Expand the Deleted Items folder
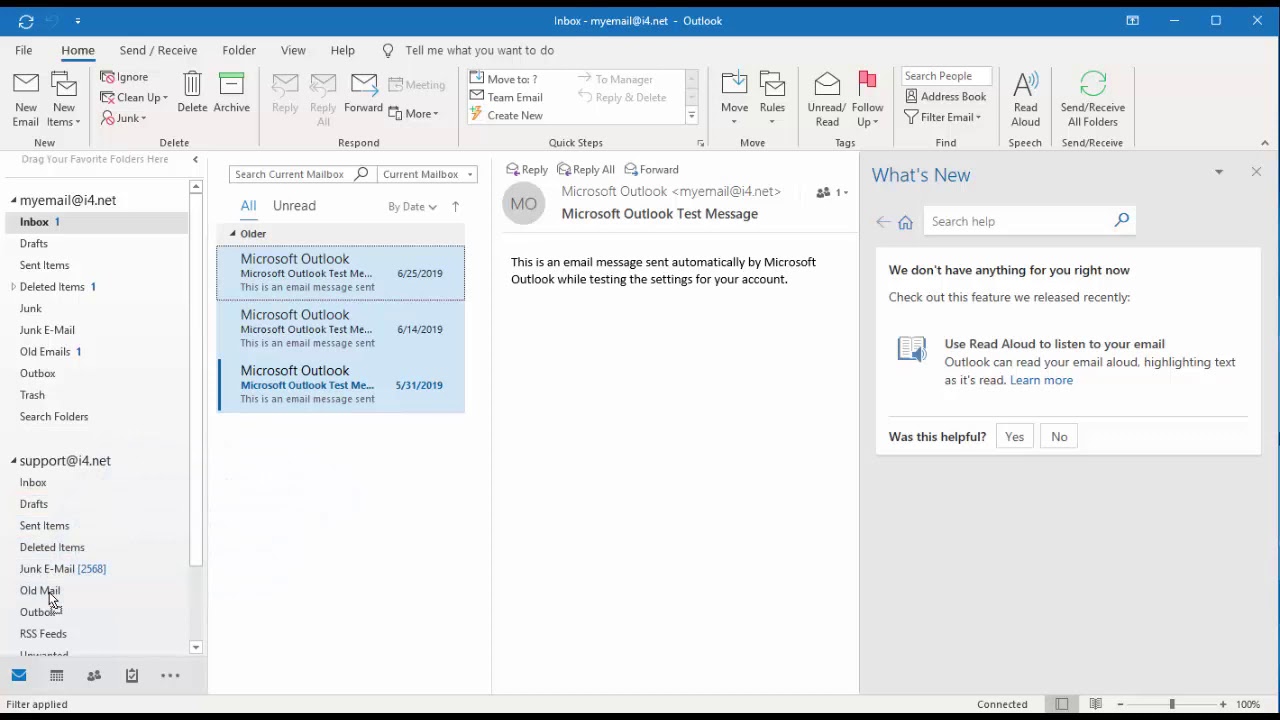Screen dimensions: 1280x720 click(13, 287)
